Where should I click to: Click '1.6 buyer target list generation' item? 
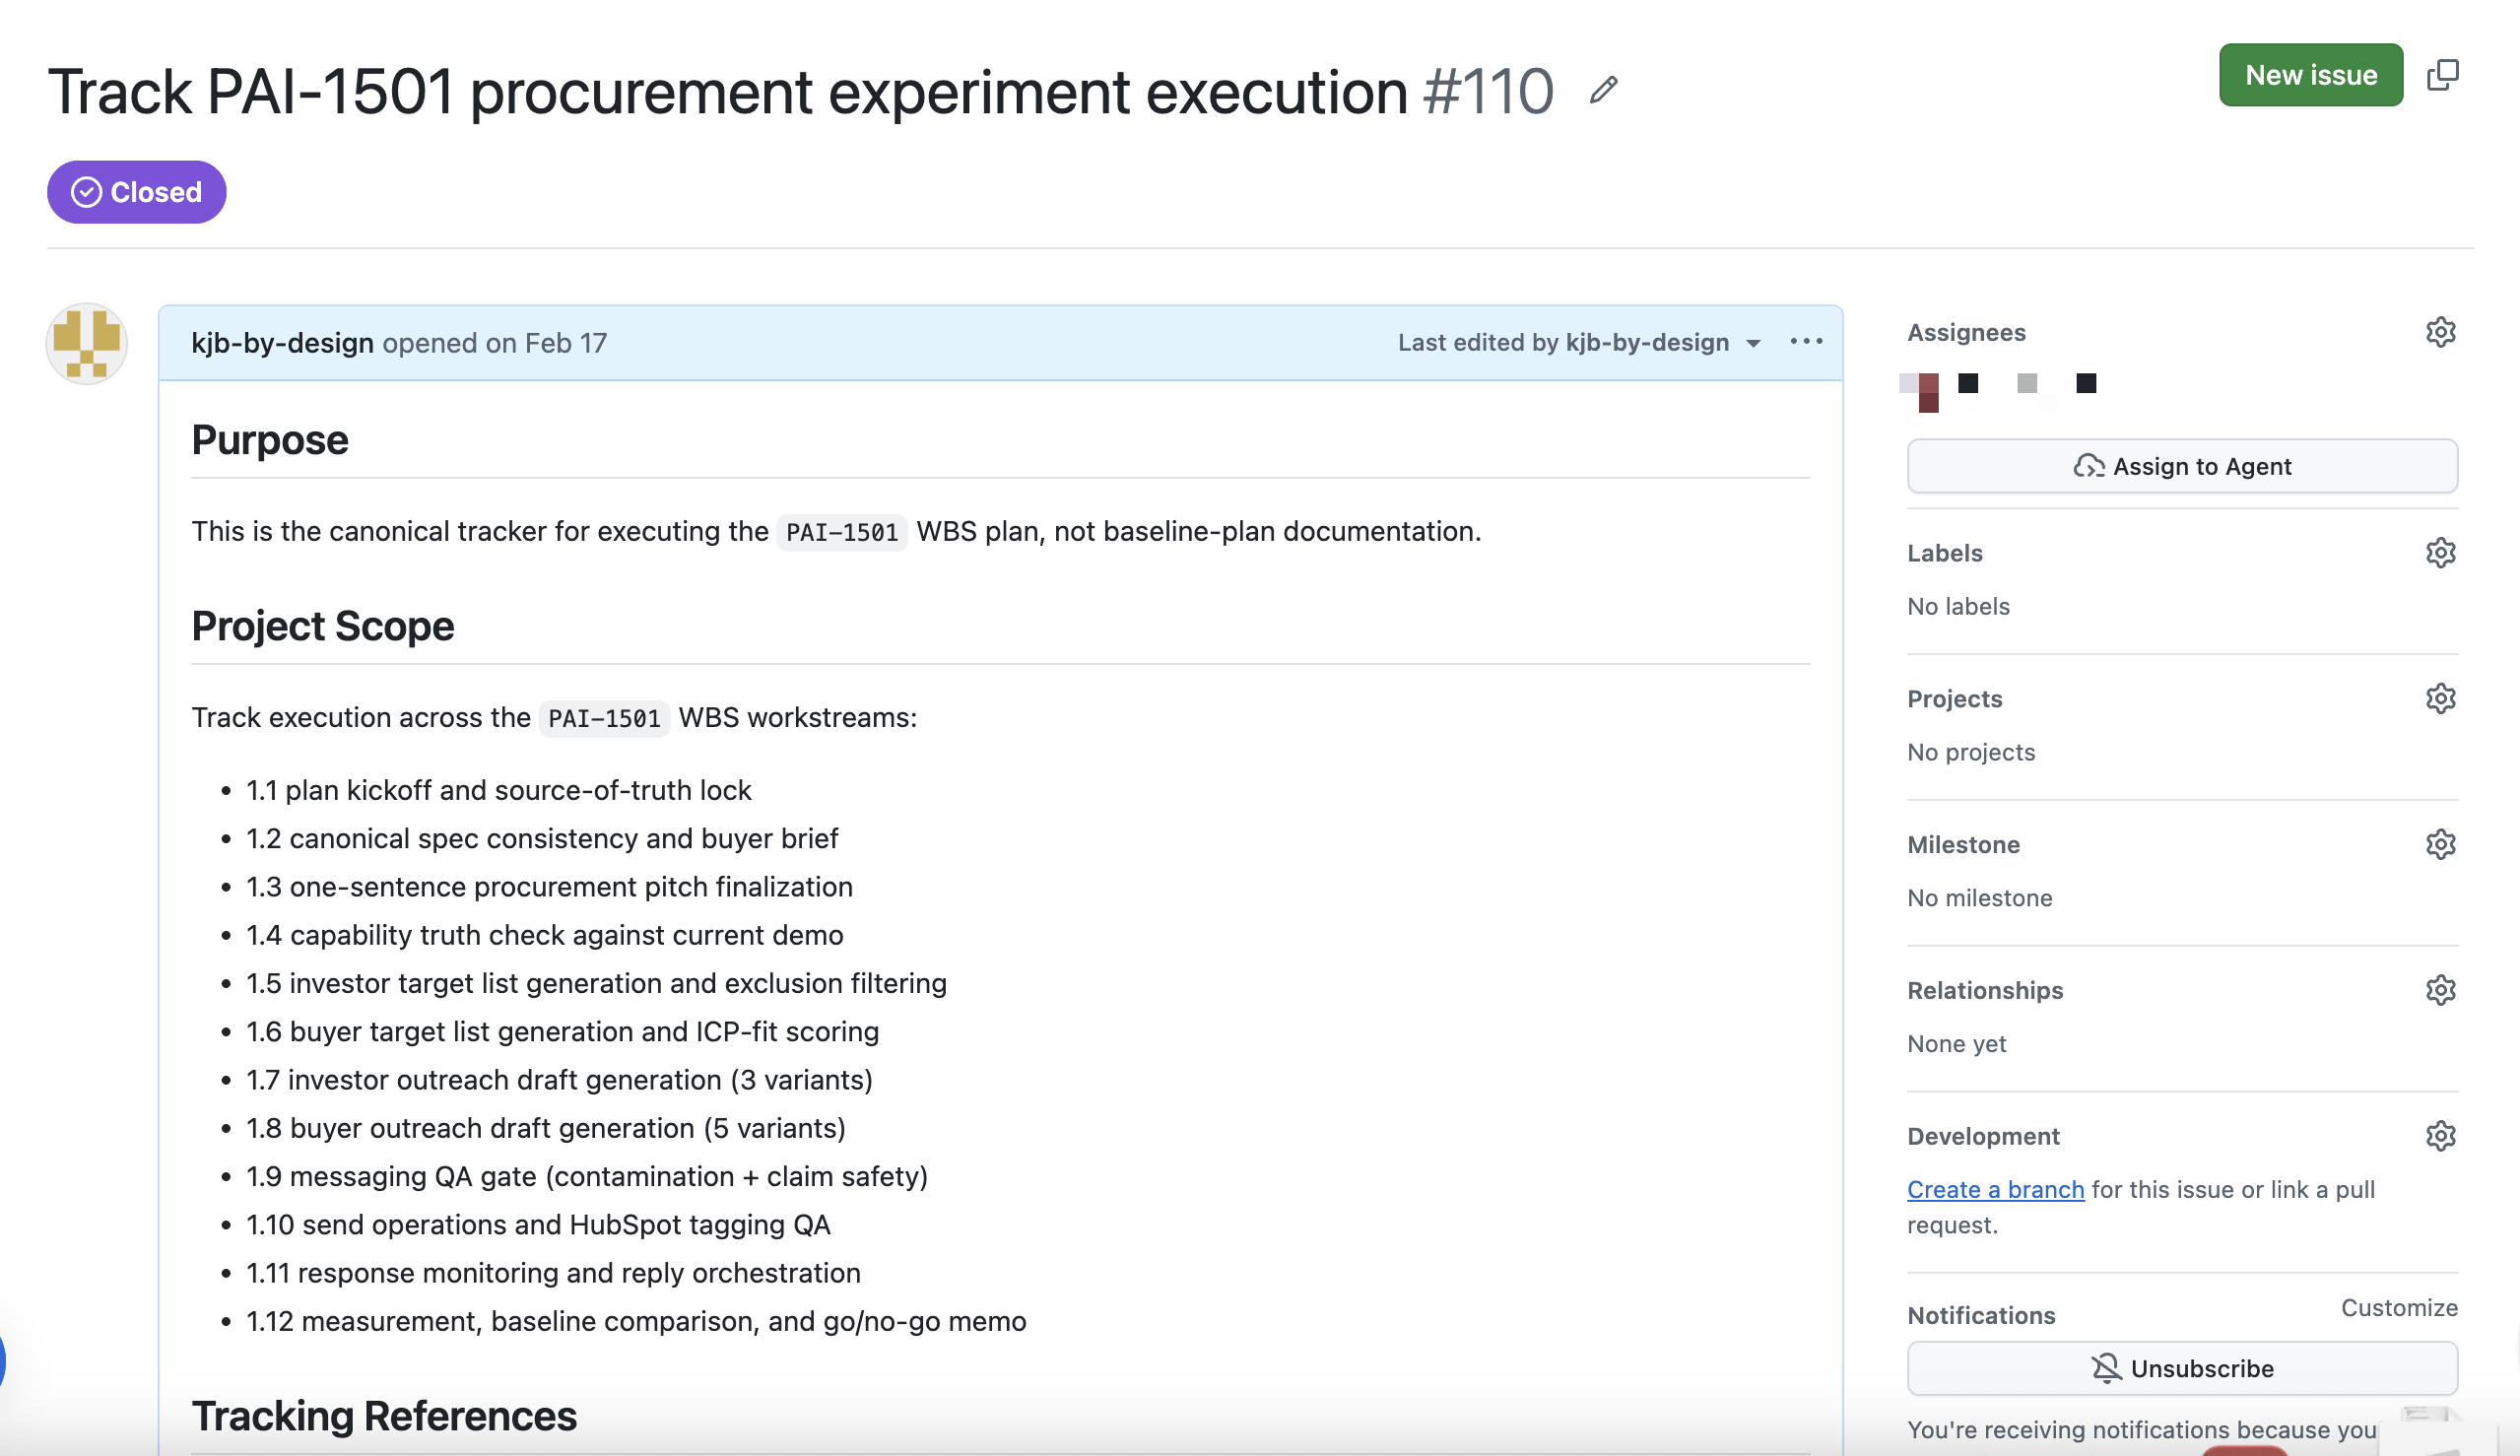pyautogui.click(x=562, y=1032)
